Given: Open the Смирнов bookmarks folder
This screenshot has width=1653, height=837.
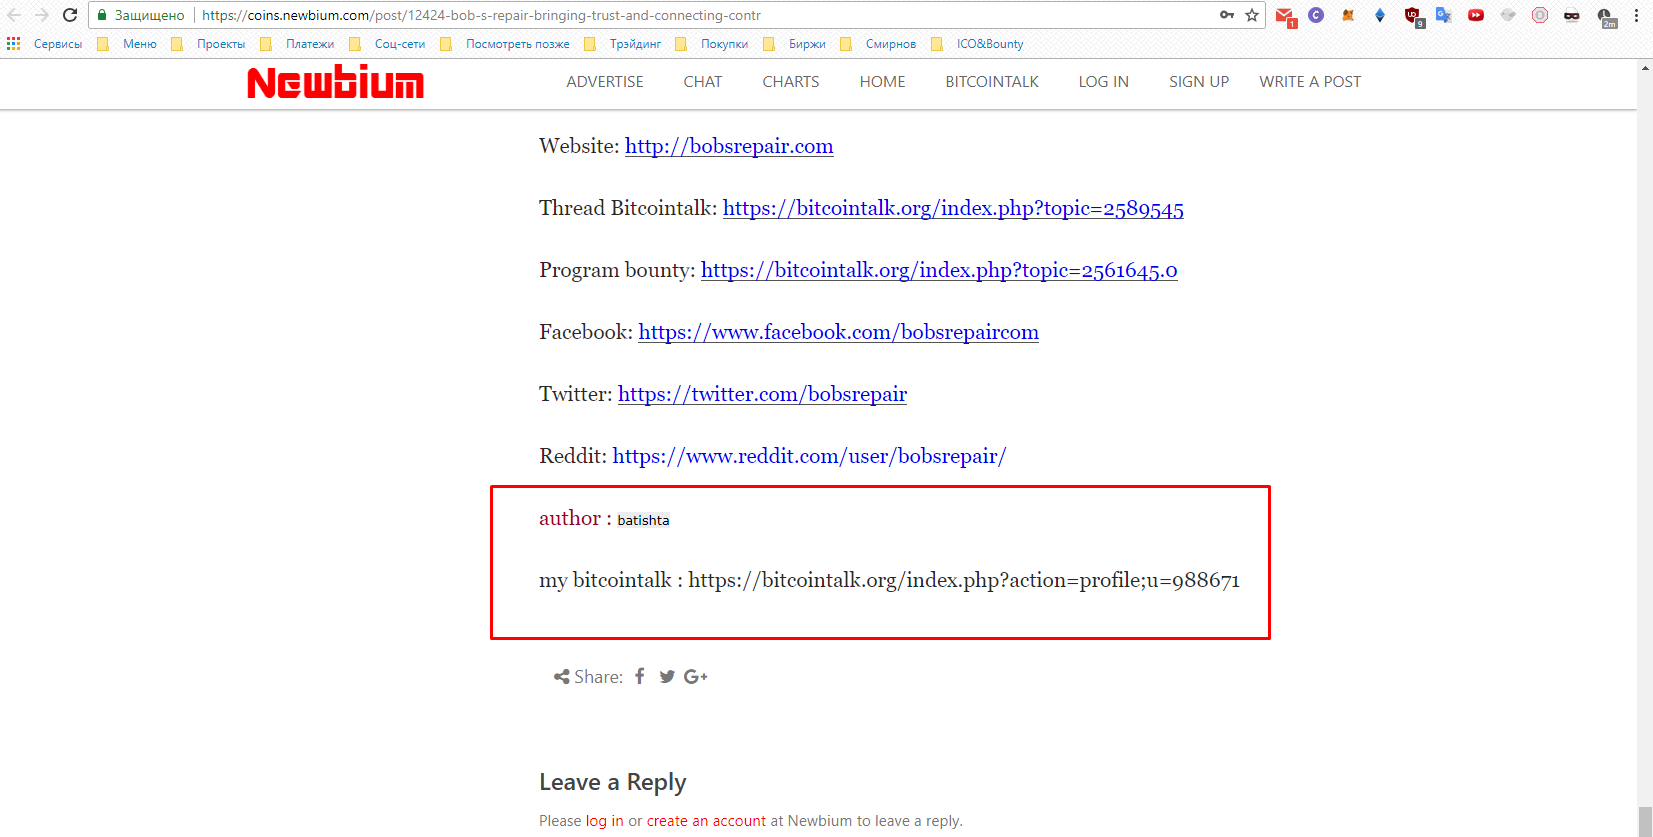Looking at the screenshot, I should [x=878, y=44].
